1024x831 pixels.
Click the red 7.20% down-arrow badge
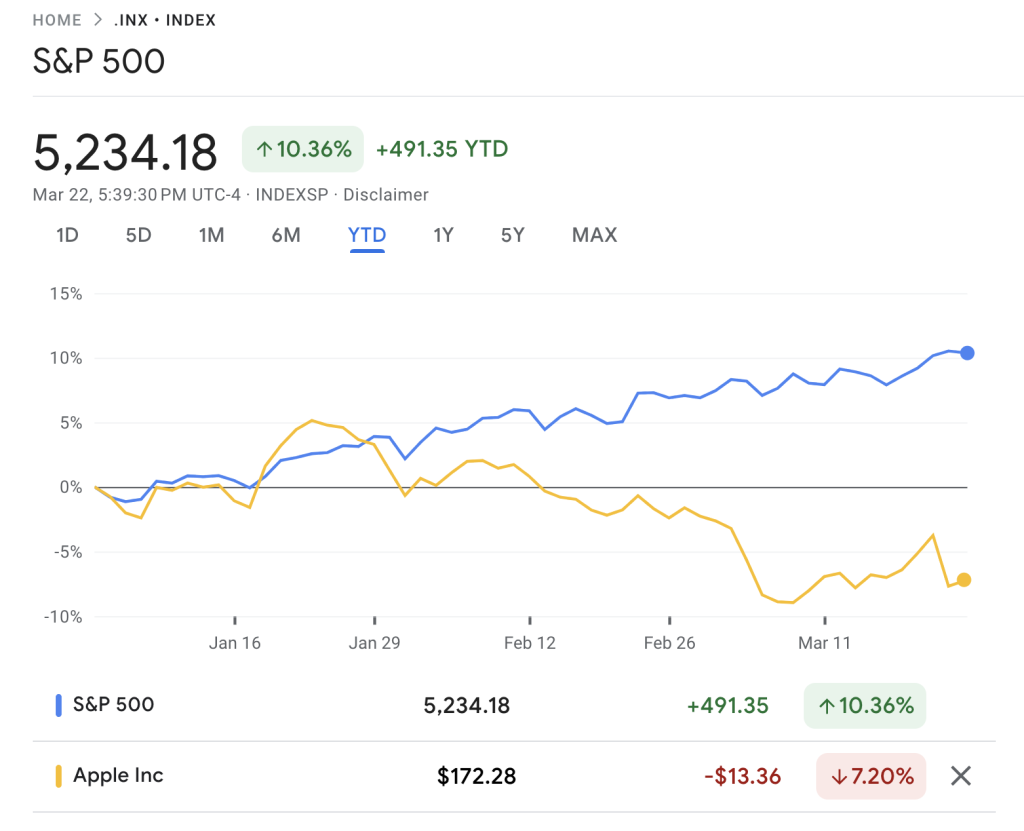[872, 776]
